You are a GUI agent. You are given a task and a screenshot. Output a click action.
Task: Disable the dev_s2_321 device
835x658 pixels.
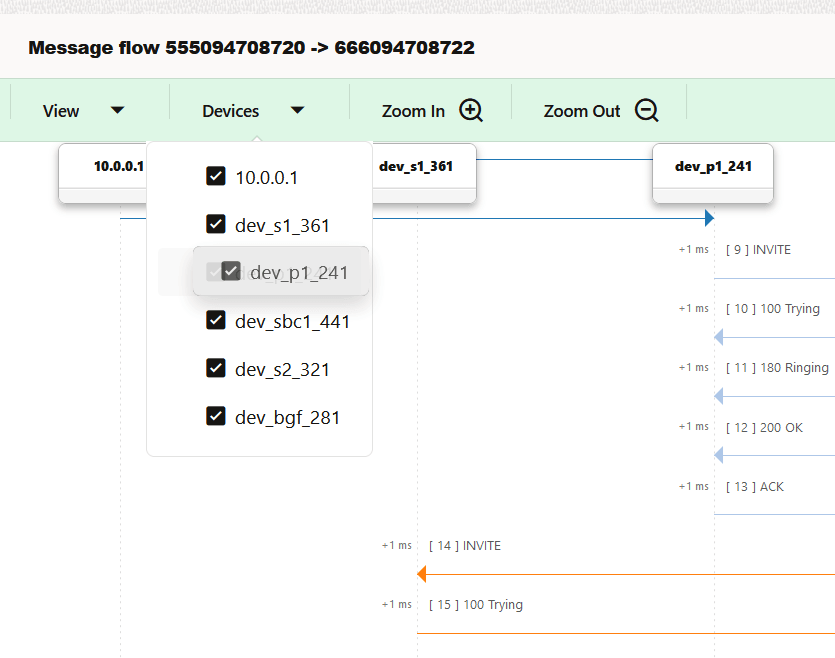[216, 368]
